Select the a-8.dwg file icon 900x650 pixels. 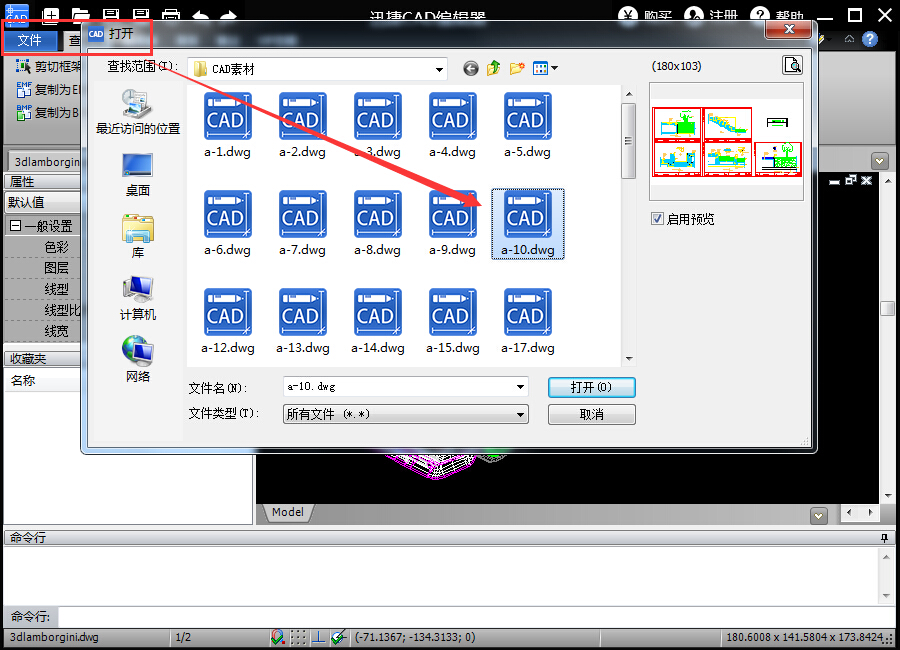tap(377, 214)
